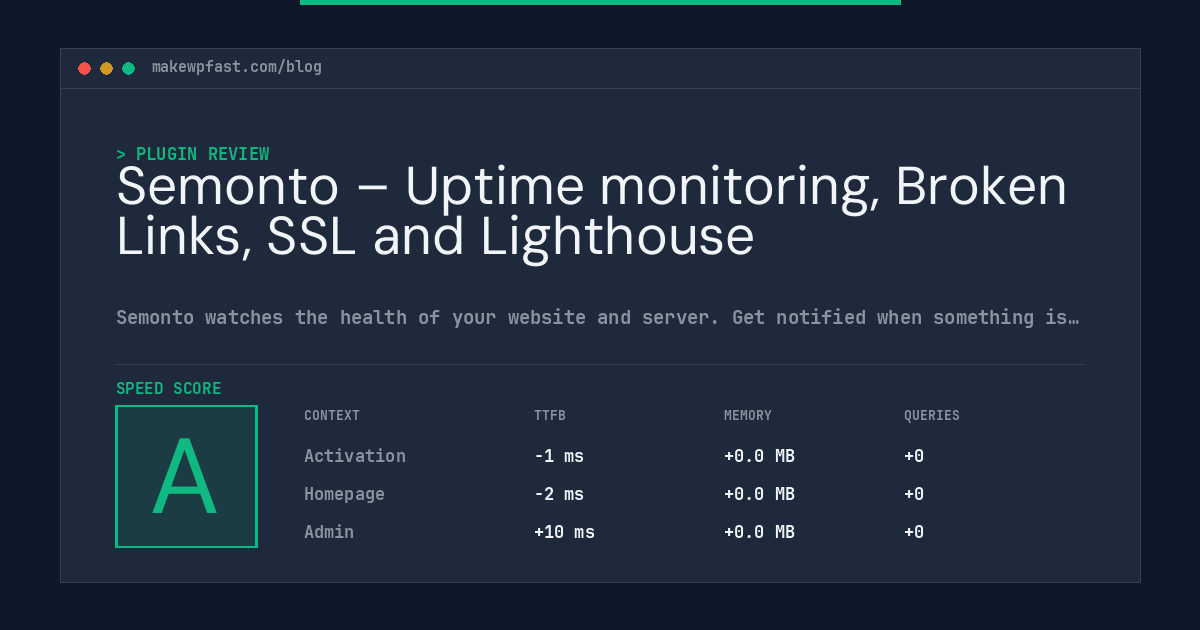Click the Admin memory value +0.0 MB
This screenshot has width=1200, height=630.
click(759, 532)
